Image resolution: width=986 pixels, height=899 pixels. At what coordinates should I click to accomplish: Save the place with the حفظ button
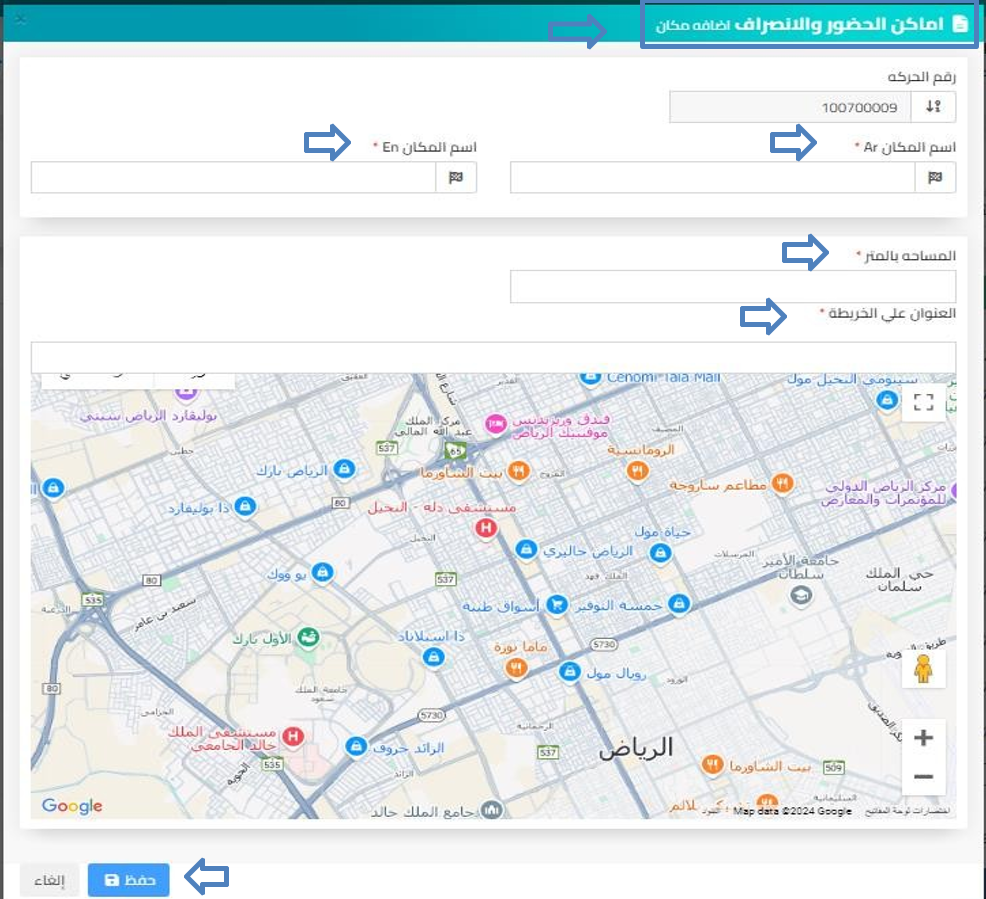click(x=128, y=880)
